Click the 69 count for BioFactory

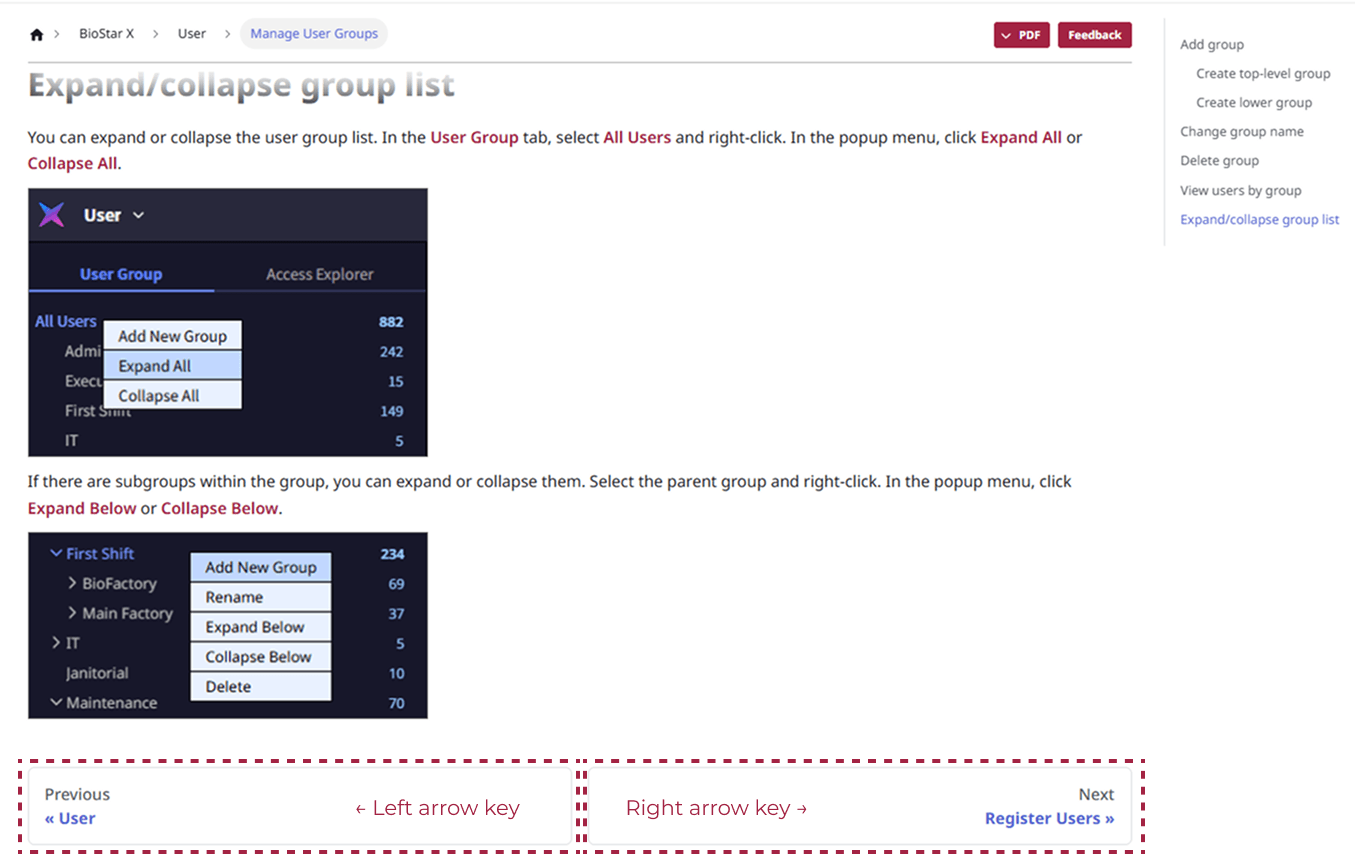(396, 584)
